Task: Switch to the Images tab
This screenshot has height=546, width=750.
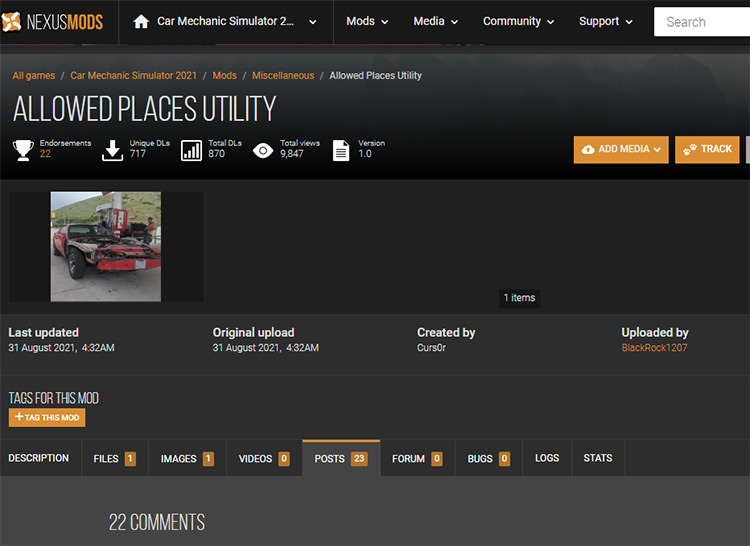Action: click(x=187, y=459)
